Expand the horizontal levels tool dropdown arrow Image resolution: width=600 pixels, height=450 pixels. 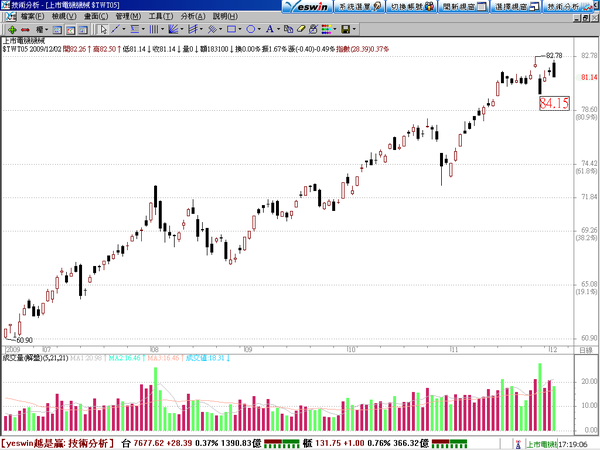coord(143,29)
